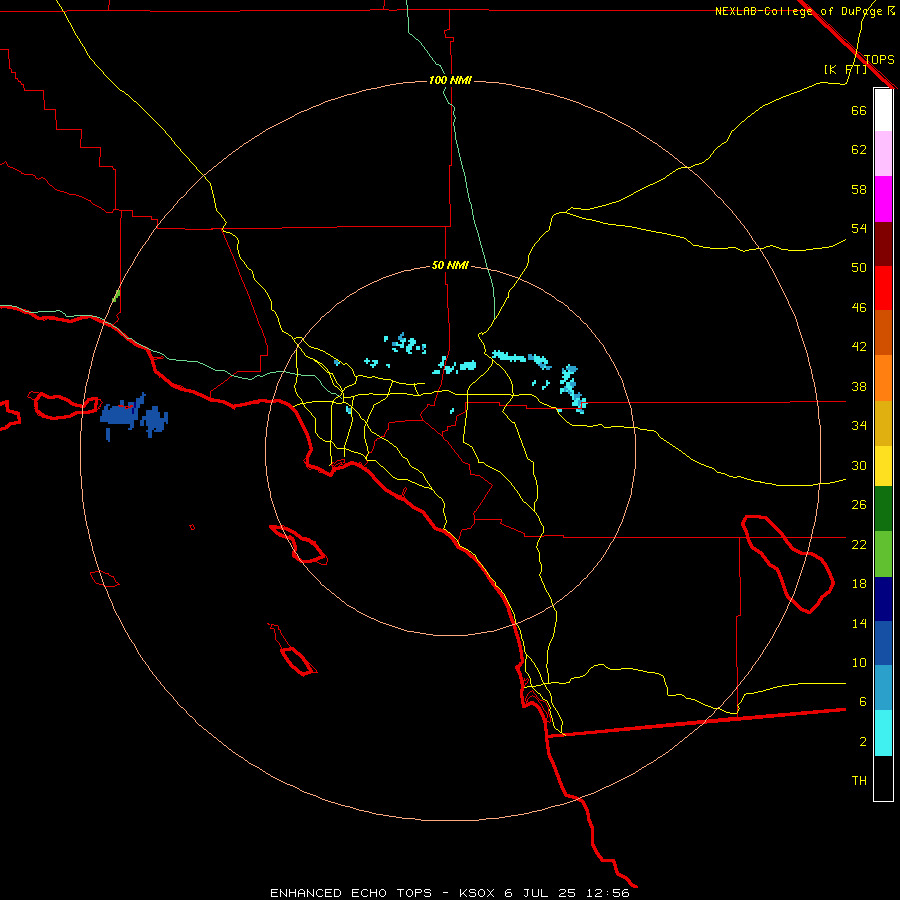Select the "42" legend value
Image resolution: width=900 pixels, height=900 pixels.
click(859, 347)
